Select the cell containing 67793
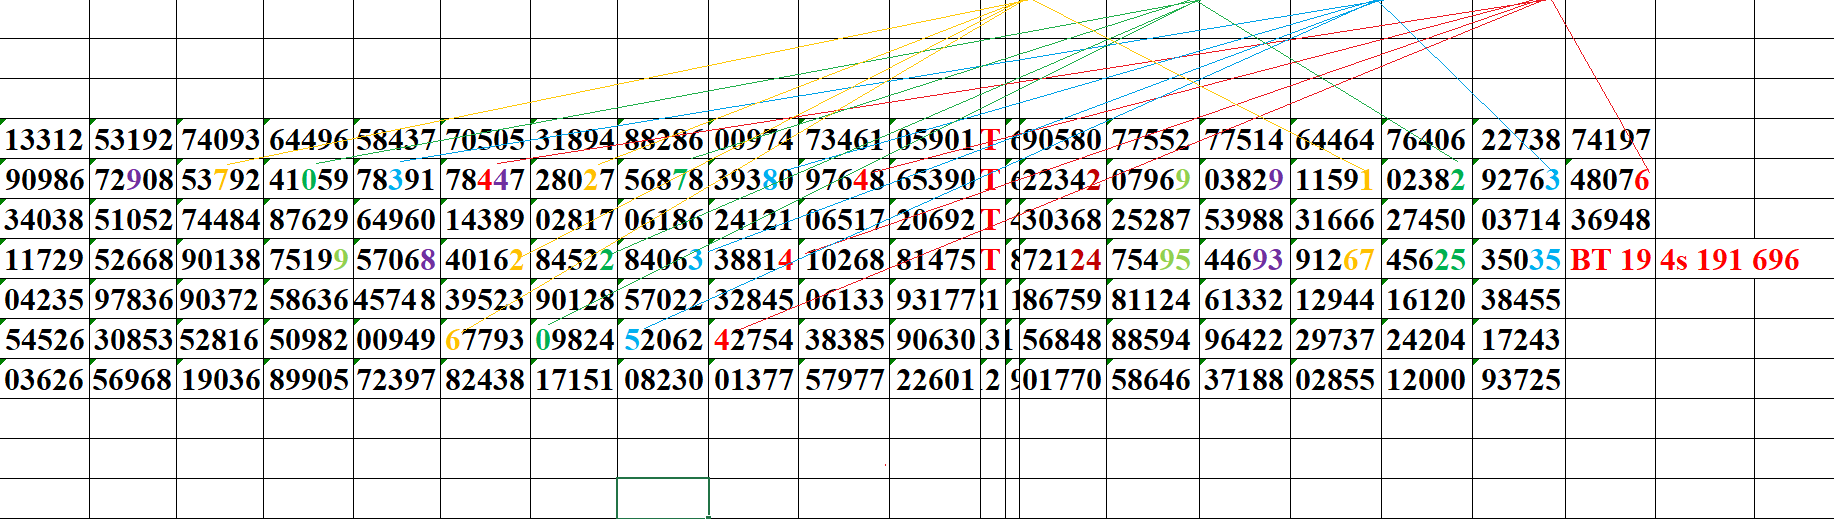The height and width of the screenshot is (519, 1834). pos(485,339)
